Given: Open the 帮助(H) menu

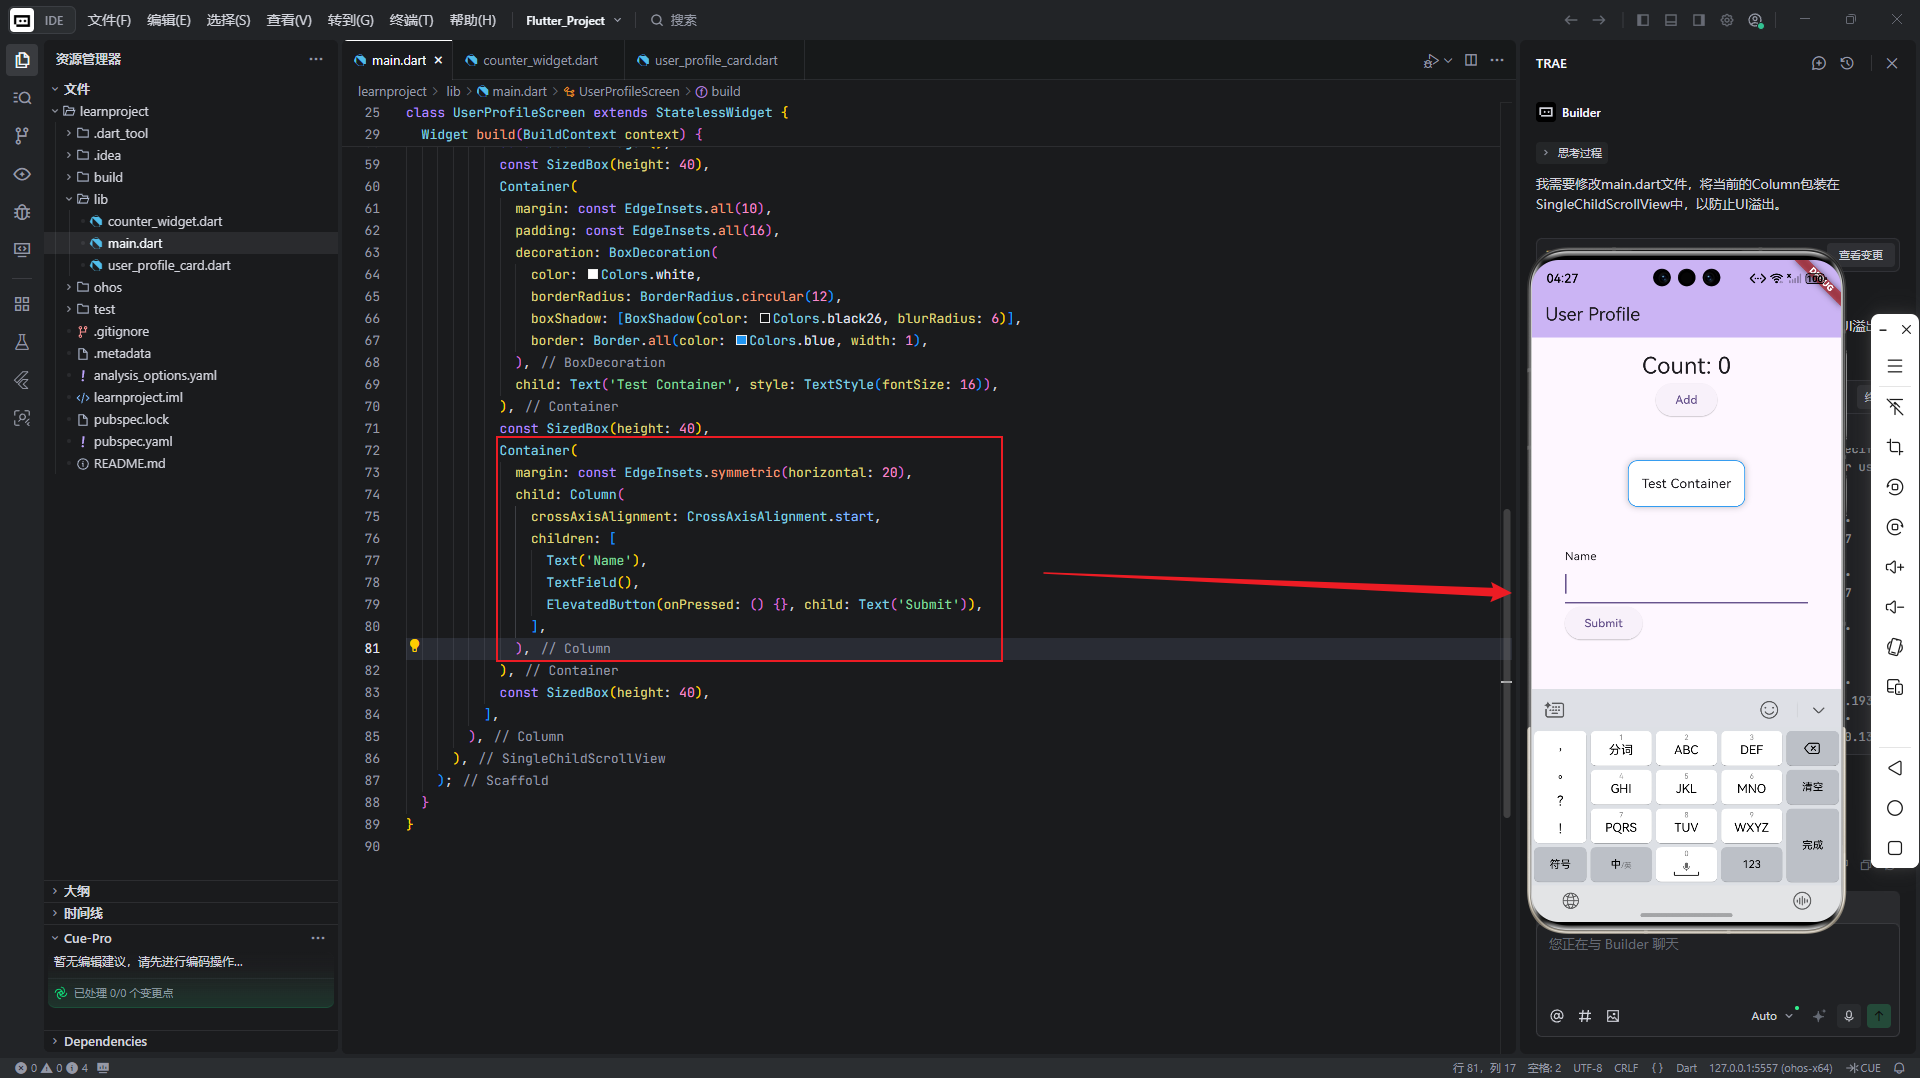Looking at the screenshot, I should pos(472,20).
